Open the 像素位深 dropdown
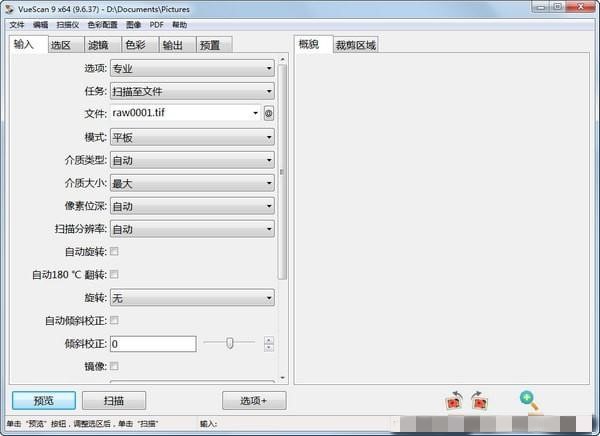 [x=192, y=206]
